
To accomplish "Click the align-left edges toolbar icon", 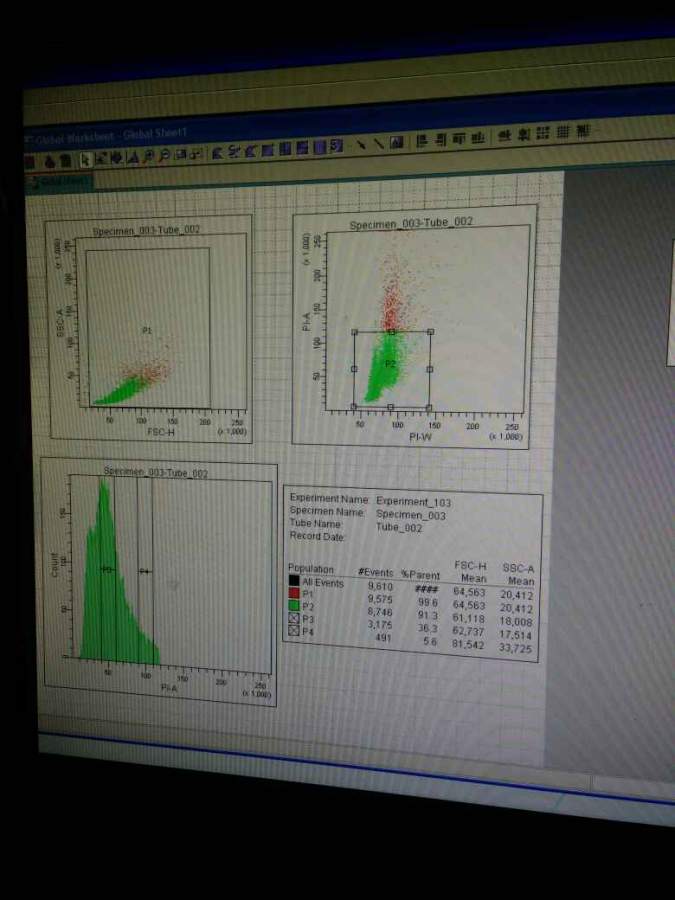I will (423, 140).
